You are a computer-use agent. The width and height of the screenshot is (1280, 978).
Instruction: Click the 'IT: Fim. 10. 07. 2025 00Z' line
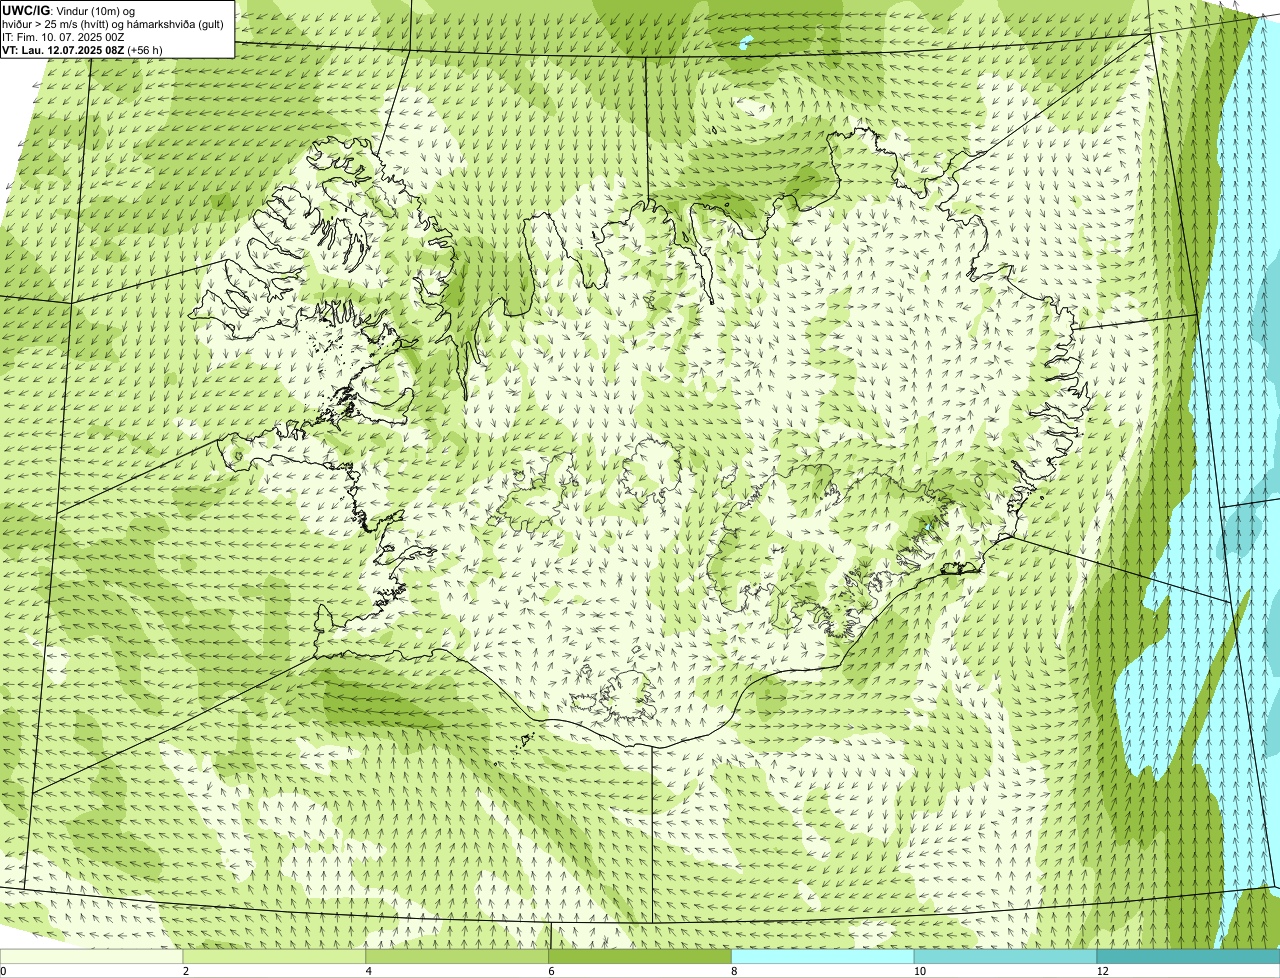(63, 36)
